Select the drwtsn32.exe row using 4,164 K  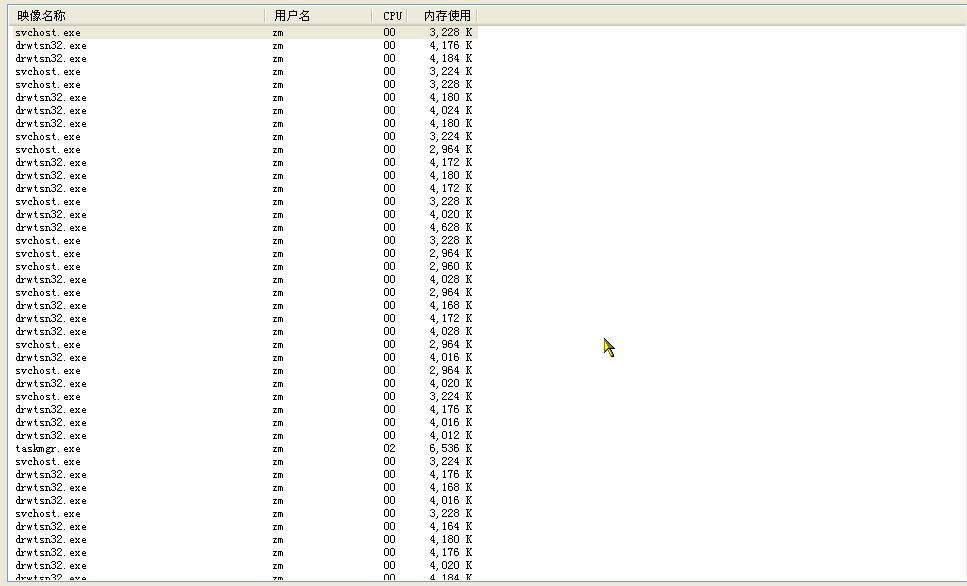[245, 527]
